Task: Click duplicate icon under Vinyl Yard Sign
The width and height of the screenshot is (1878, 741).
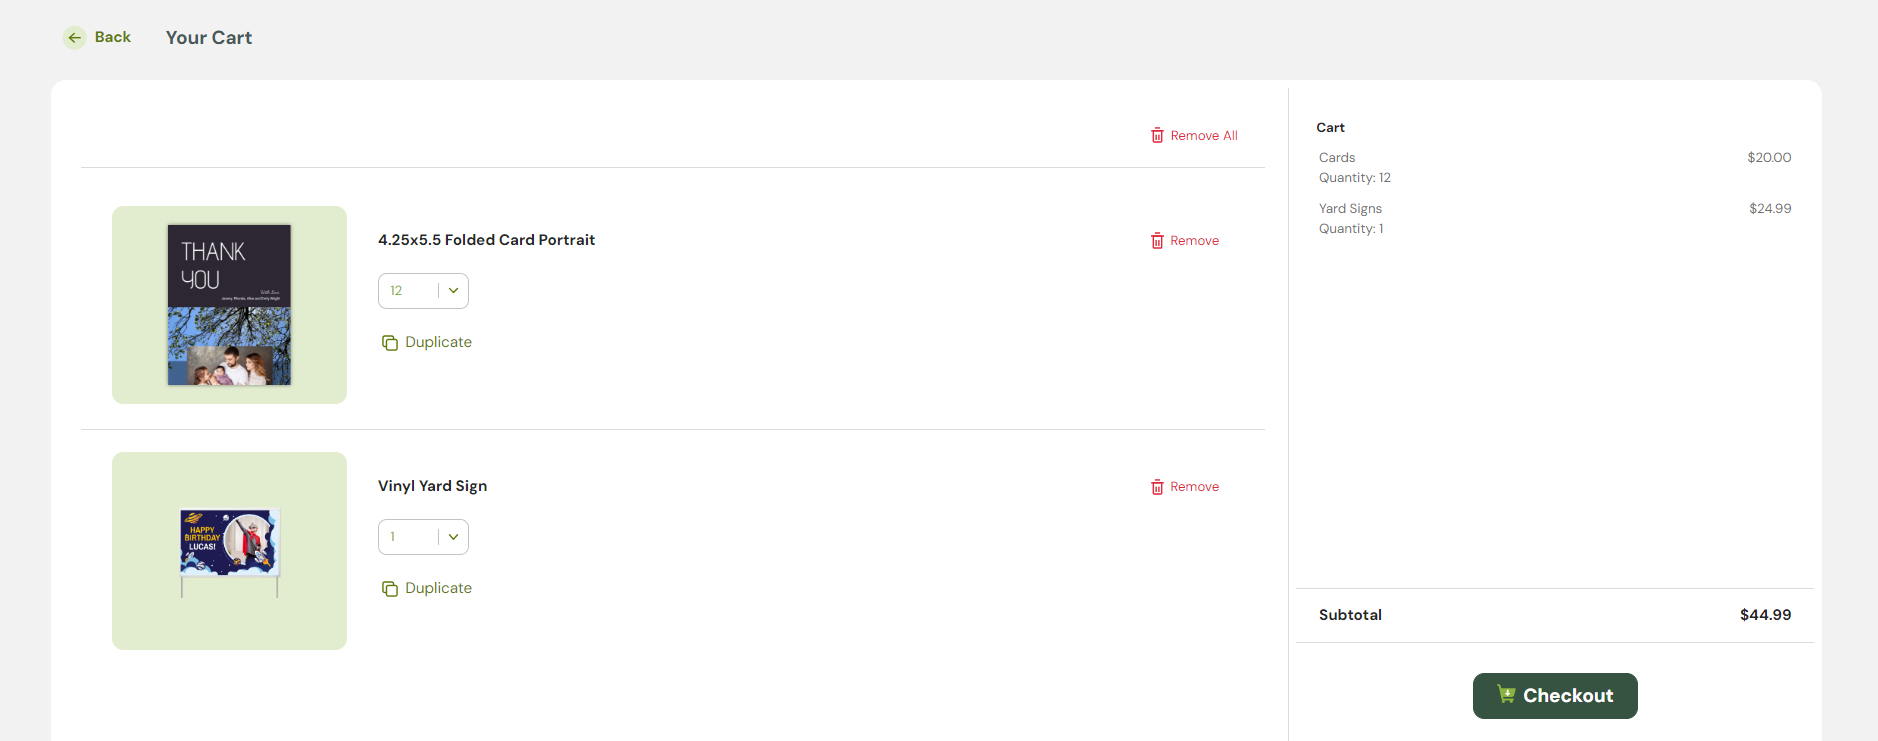Action: (x=390, y=589)
